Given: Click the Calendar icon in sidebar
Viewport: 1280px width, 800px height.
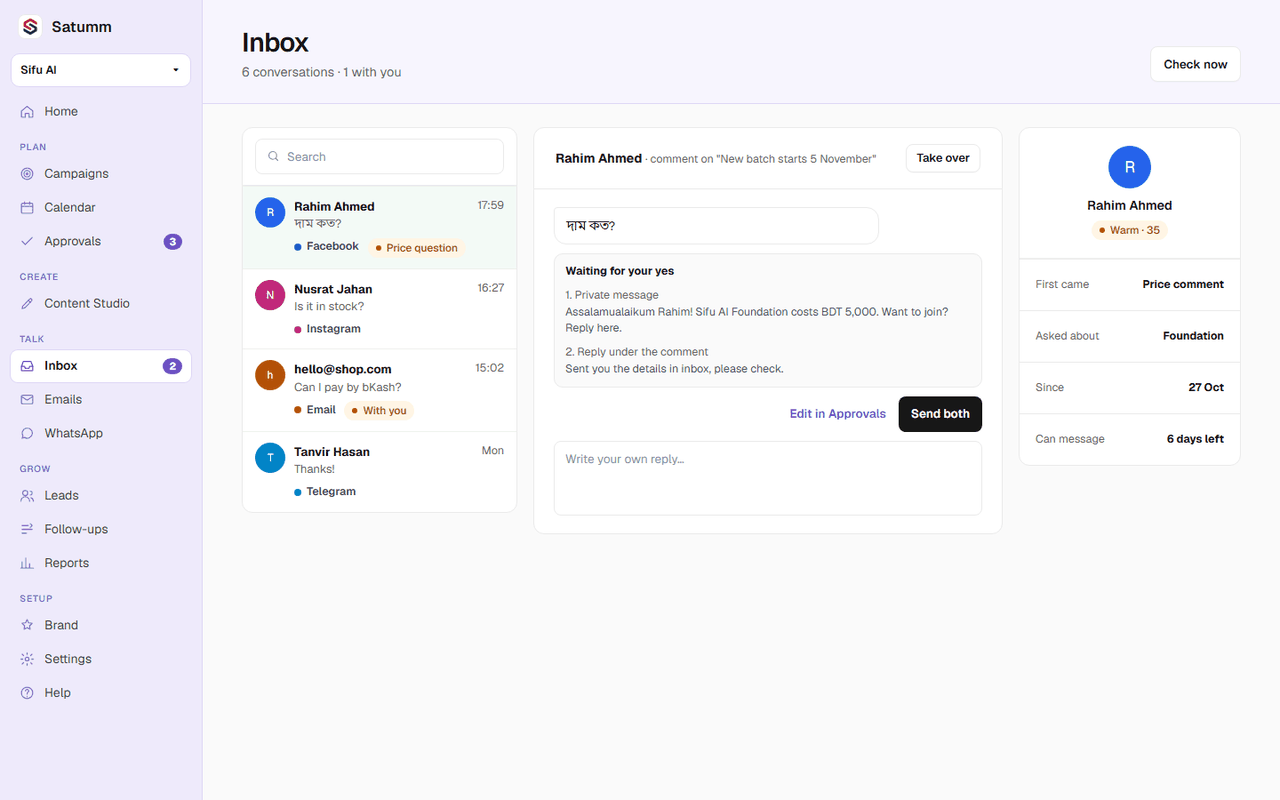Looking at the screenshot, I should [x=27, y=208].
